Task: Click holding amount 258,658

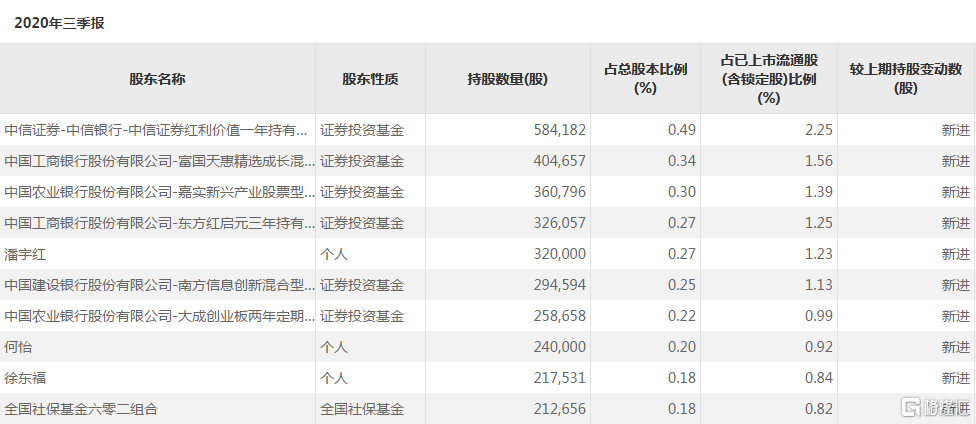Action: (x=560, y=316)
